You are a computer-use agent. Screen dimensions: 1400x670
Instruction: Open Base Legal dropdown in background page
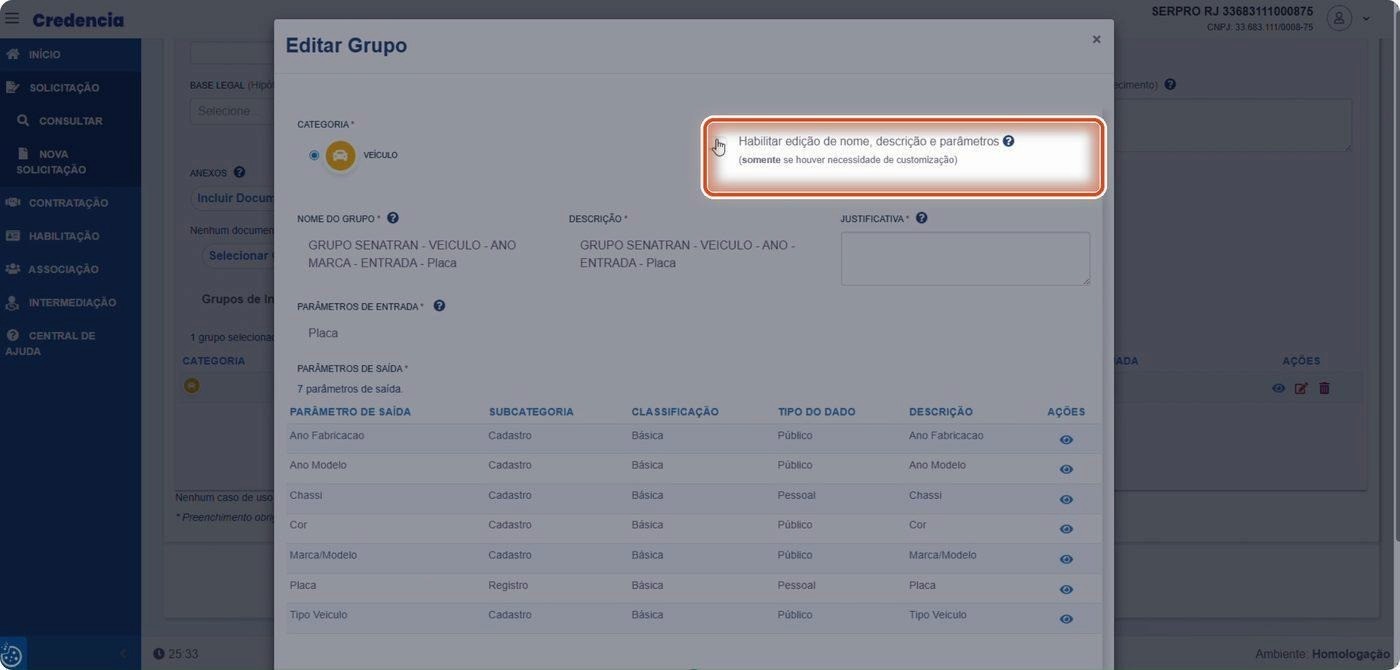[x=232, y=111]
